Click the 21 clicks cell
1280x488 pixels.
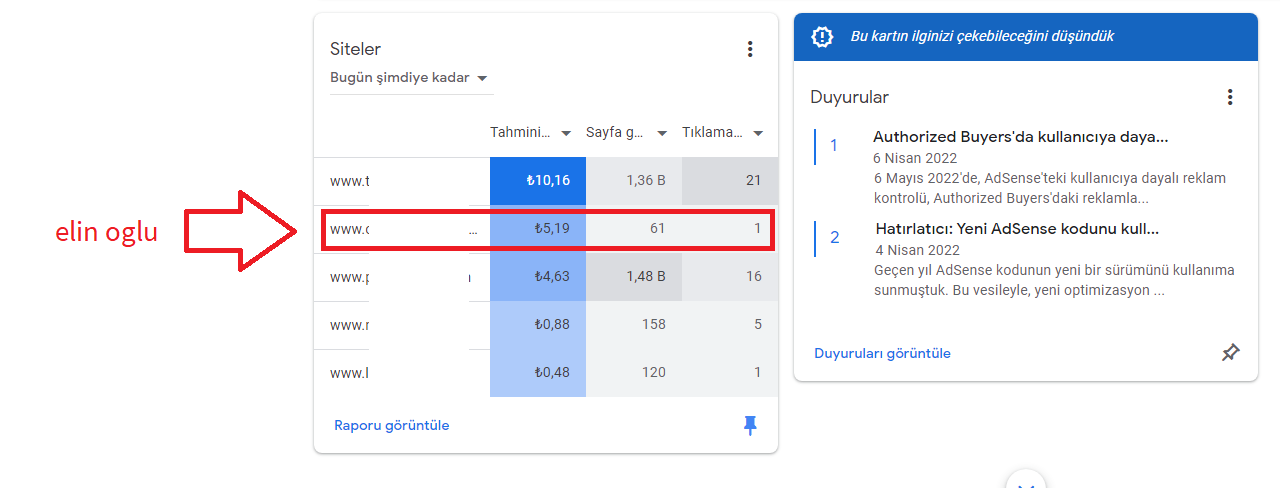[730, 181]
